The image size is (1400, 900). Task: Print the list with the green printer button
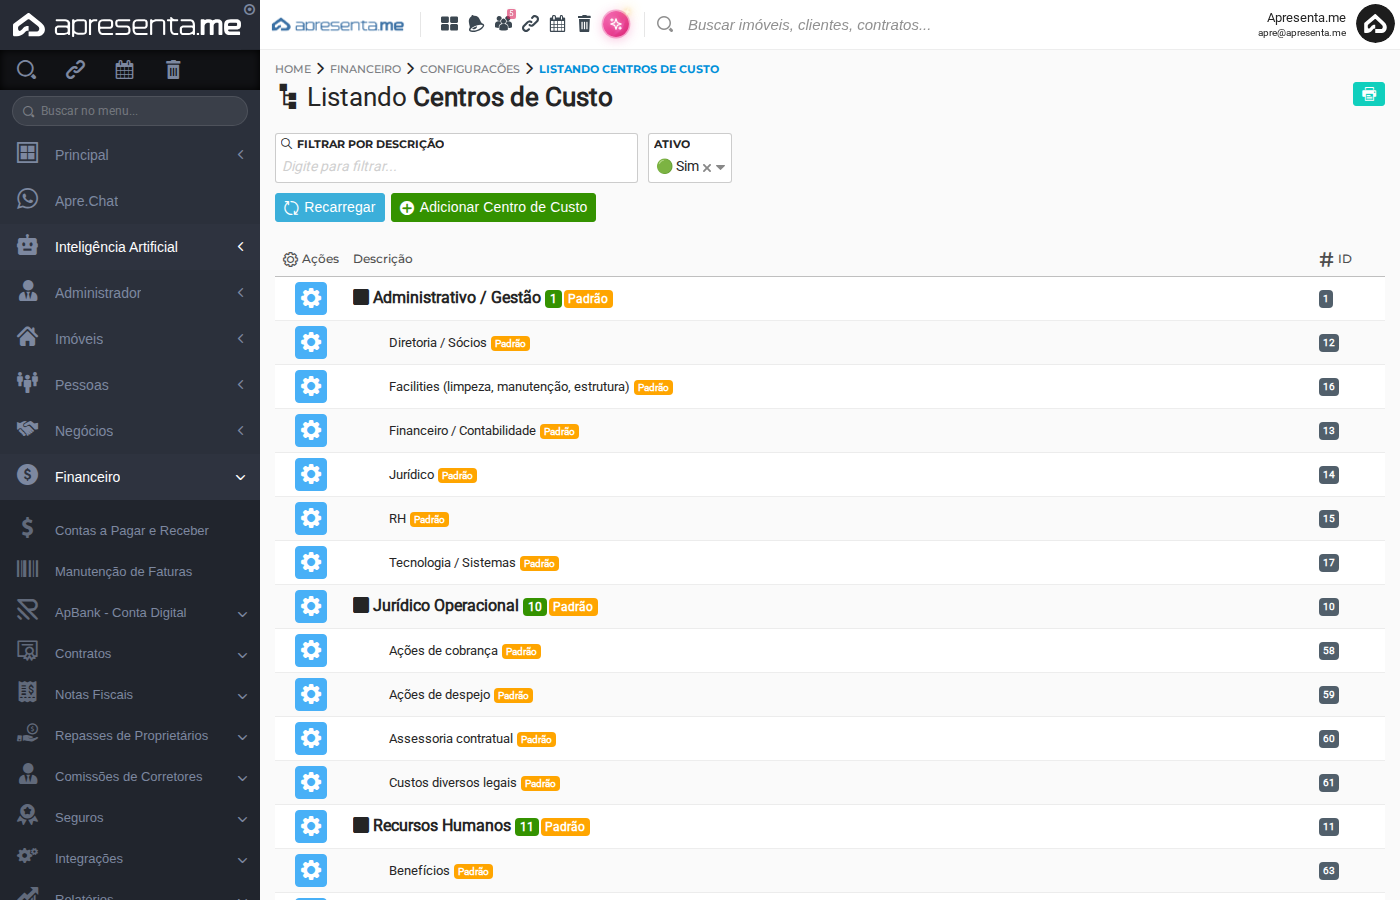pyautogui.click(x=1369, y=93)
